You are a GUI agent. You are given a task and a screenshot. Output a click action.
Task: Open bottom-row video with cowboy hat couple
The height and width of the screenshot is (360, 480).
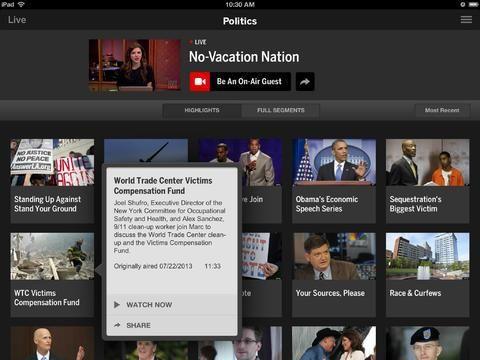pyautogui.click(x=334, y=343)
